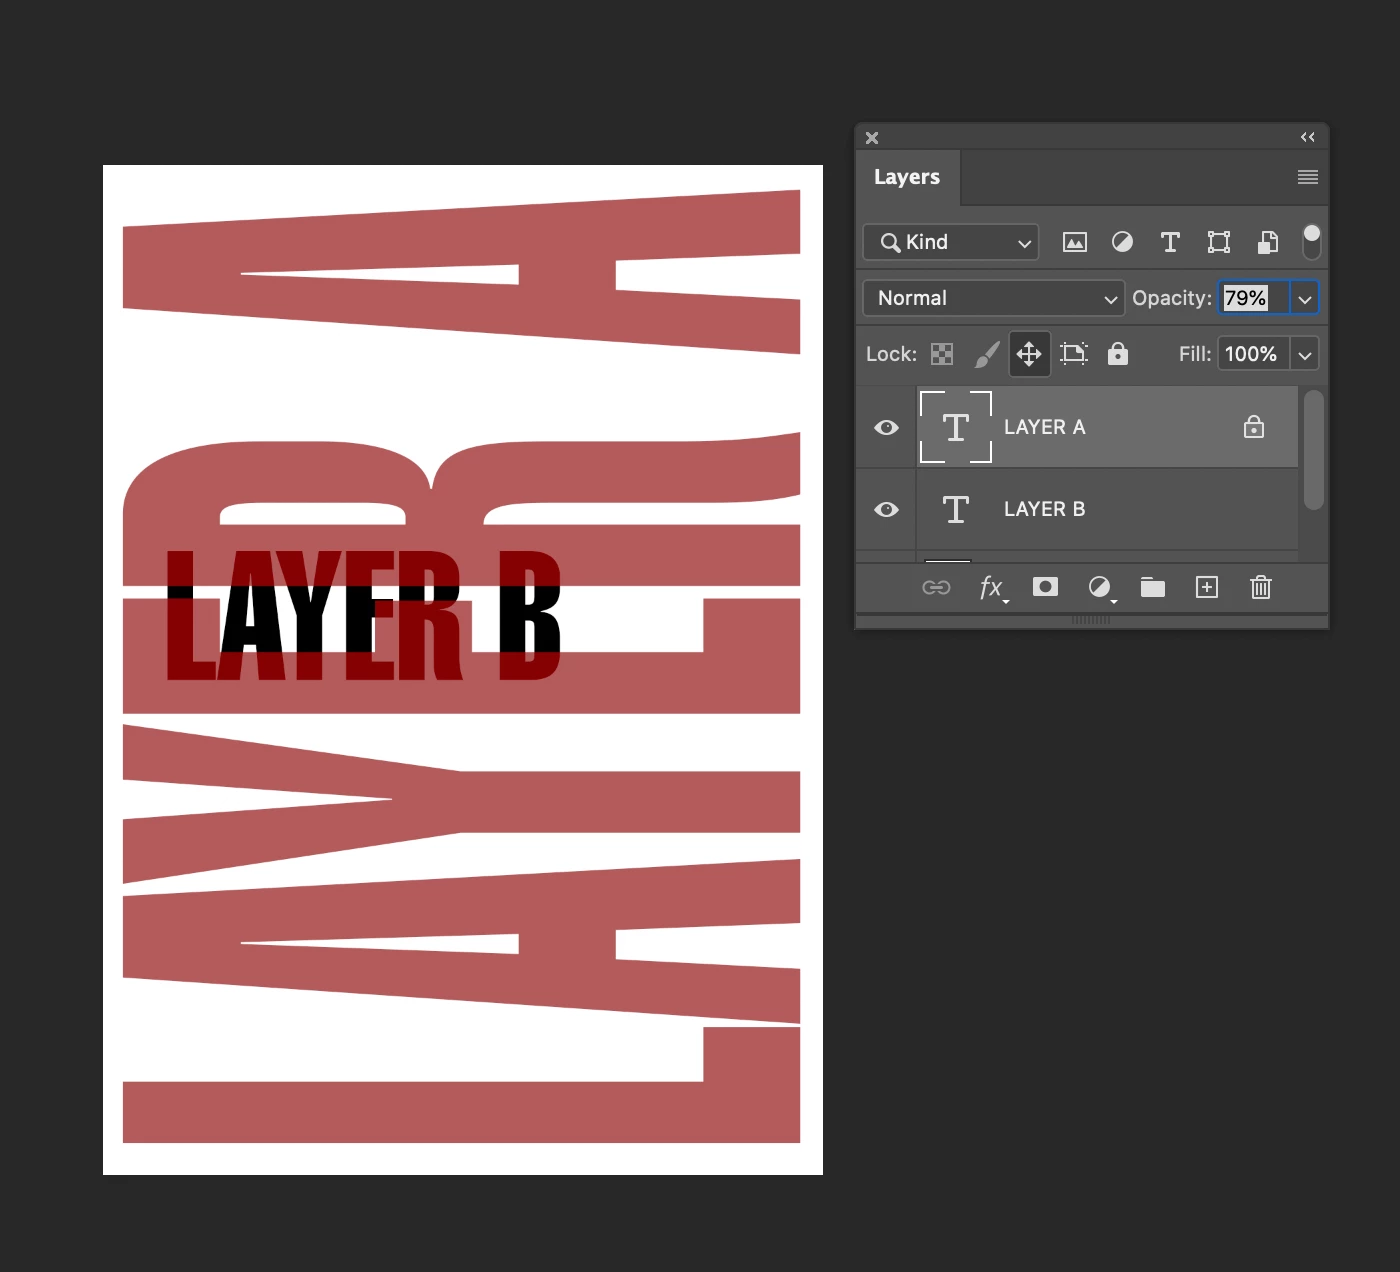Image resolution: width=1400 pixels, height=1272 pixels.
Task: Select the LAYER B layer name
Action: click(x=1045, y=509)
